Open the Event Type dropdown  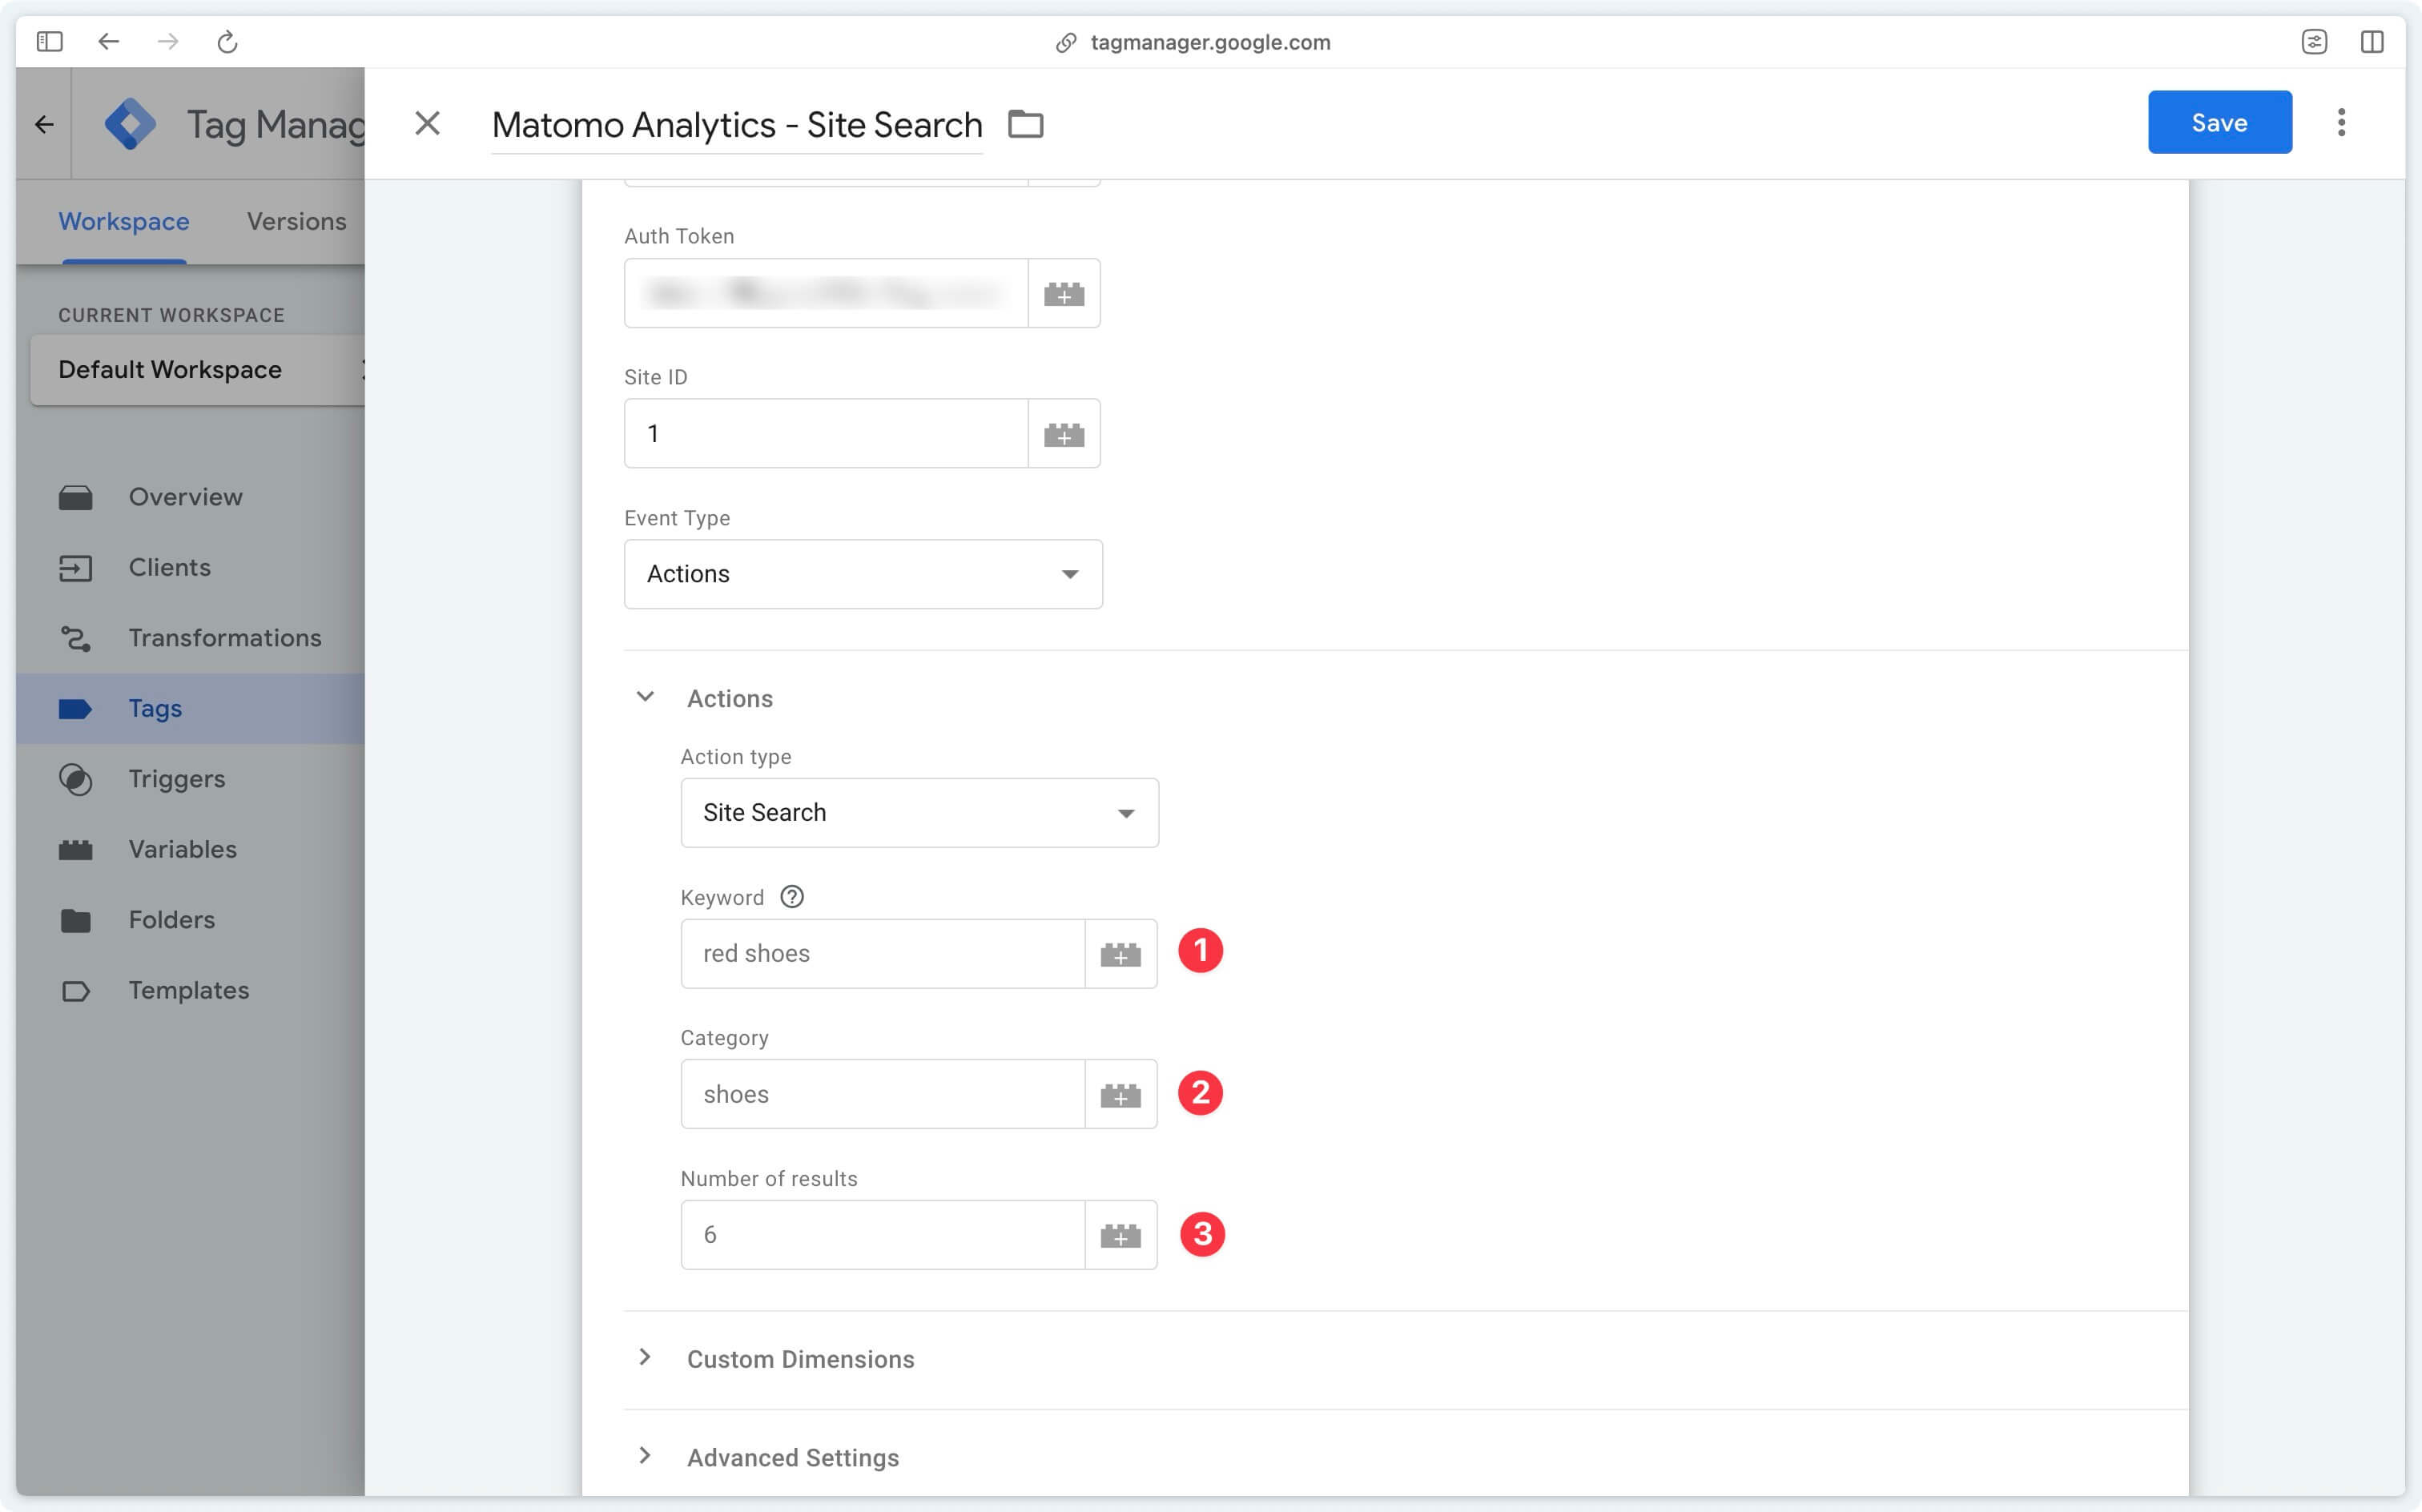[863, 574]
